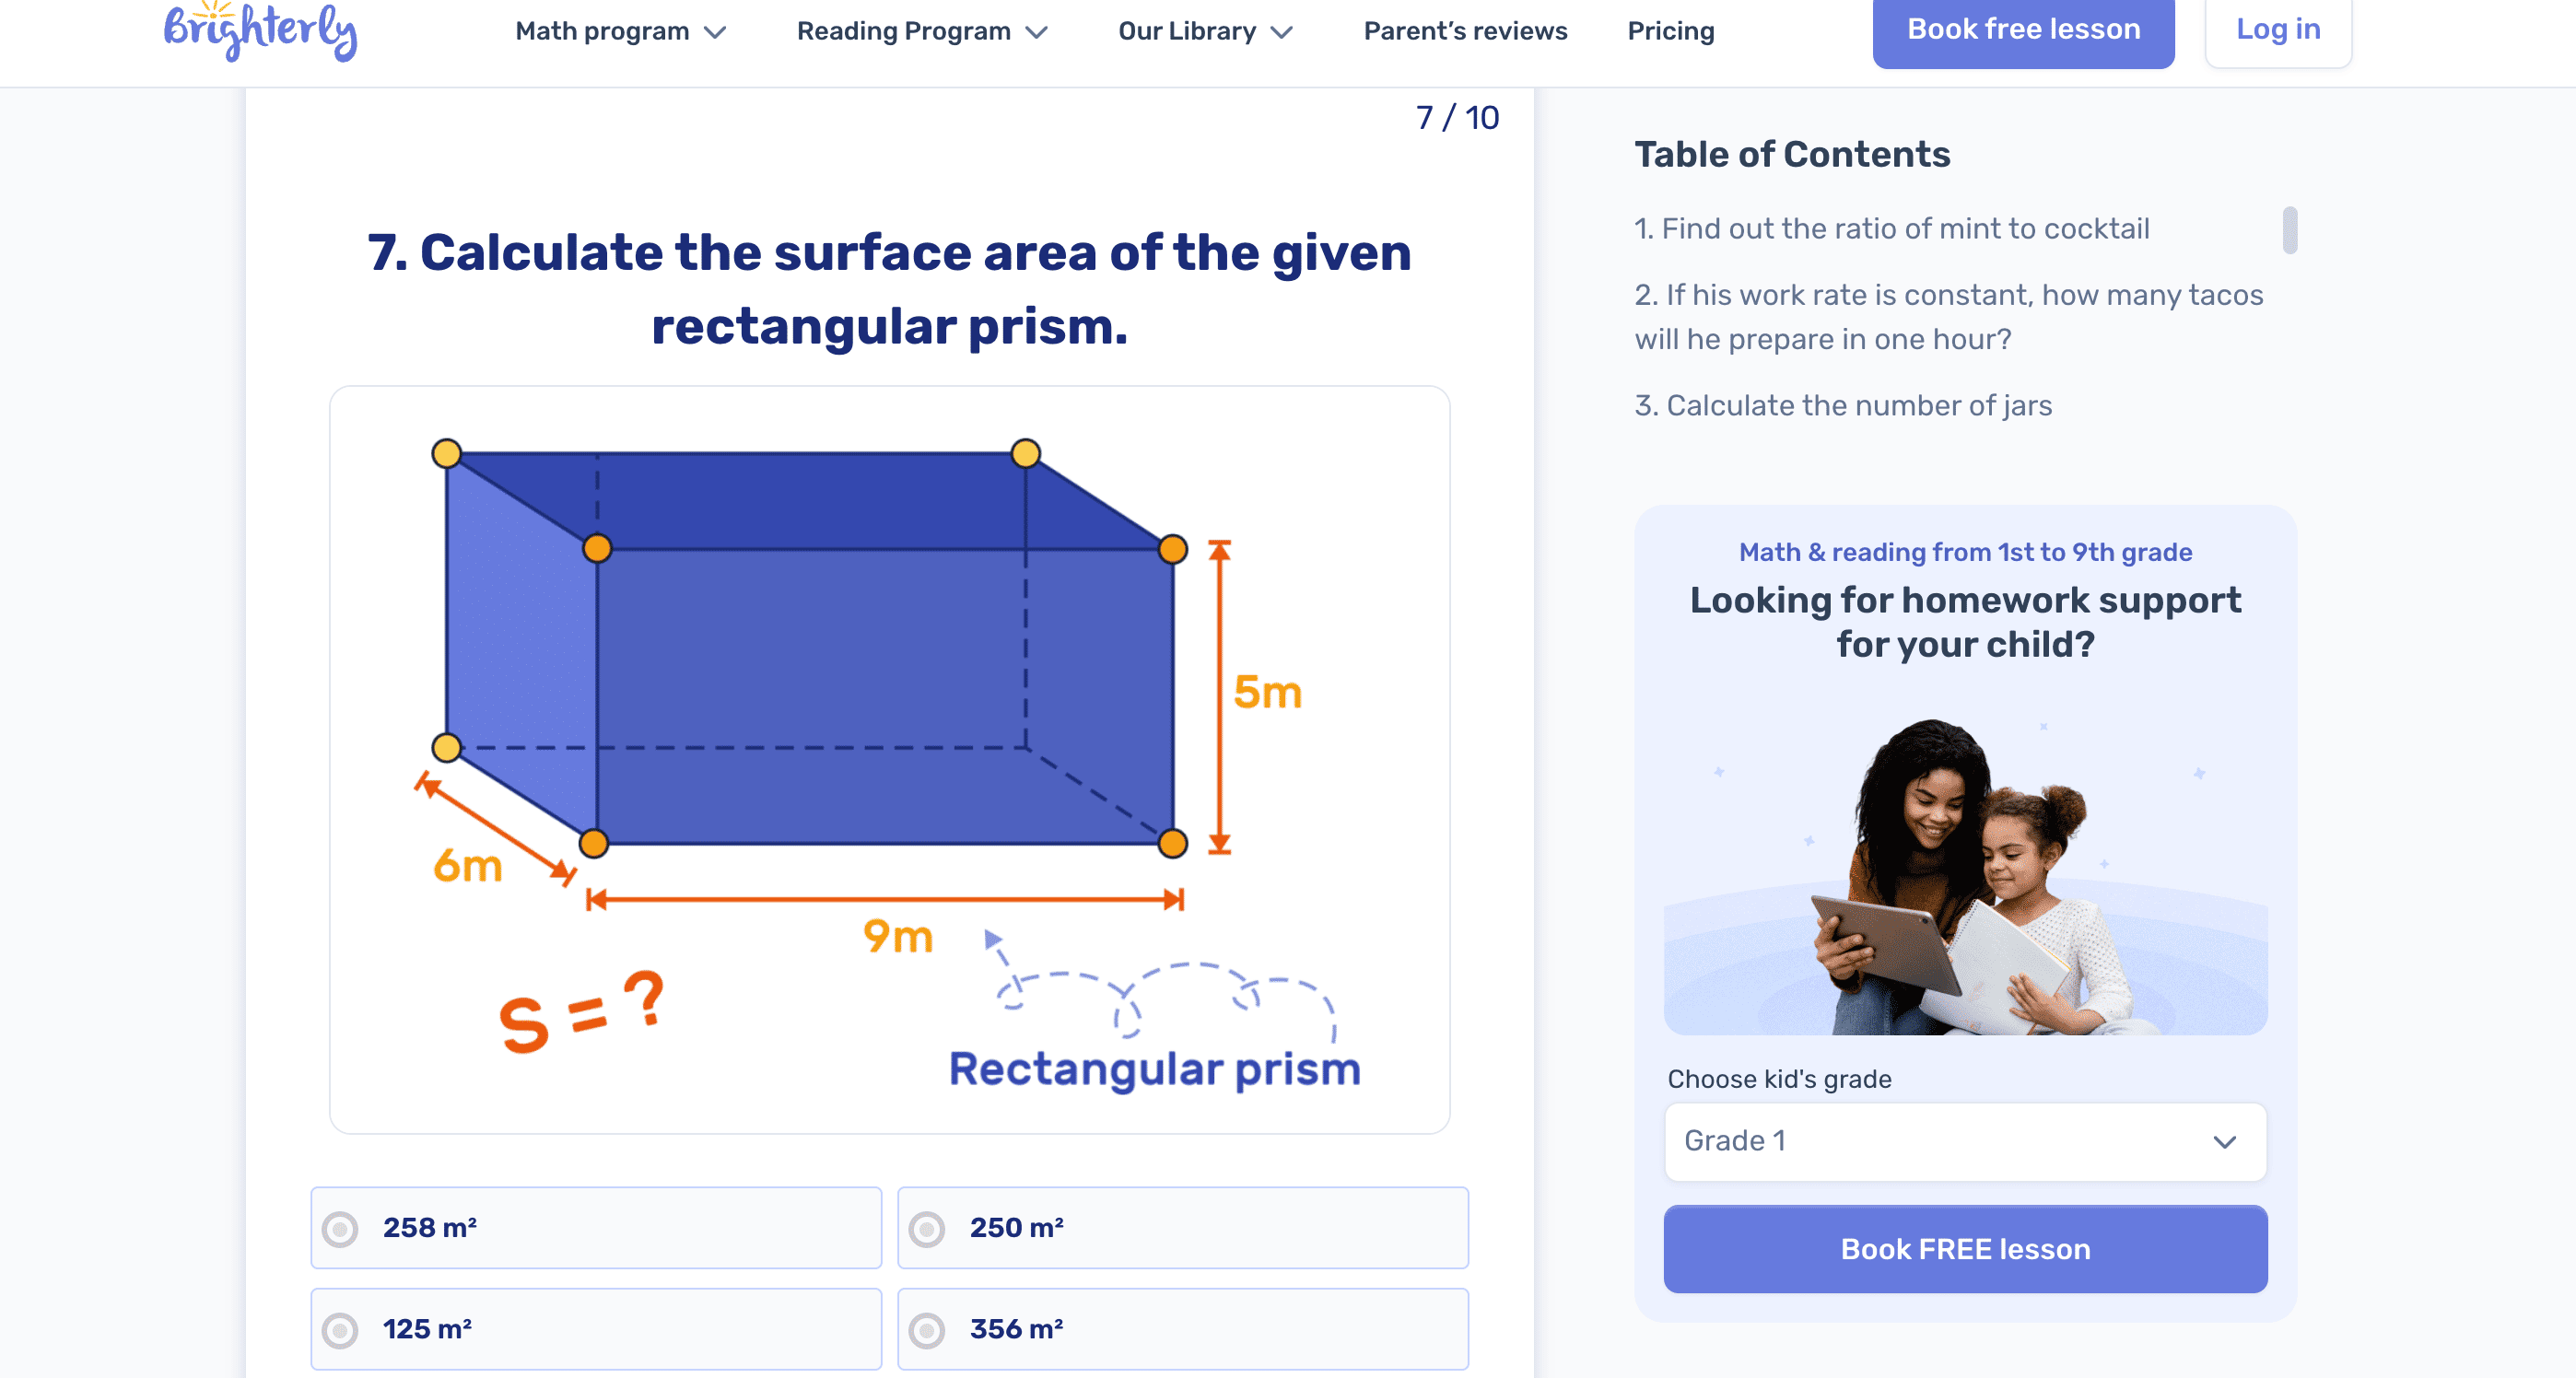Click the Log in button
This screenshot has width=2576, height=1378.
[2277, 30]
